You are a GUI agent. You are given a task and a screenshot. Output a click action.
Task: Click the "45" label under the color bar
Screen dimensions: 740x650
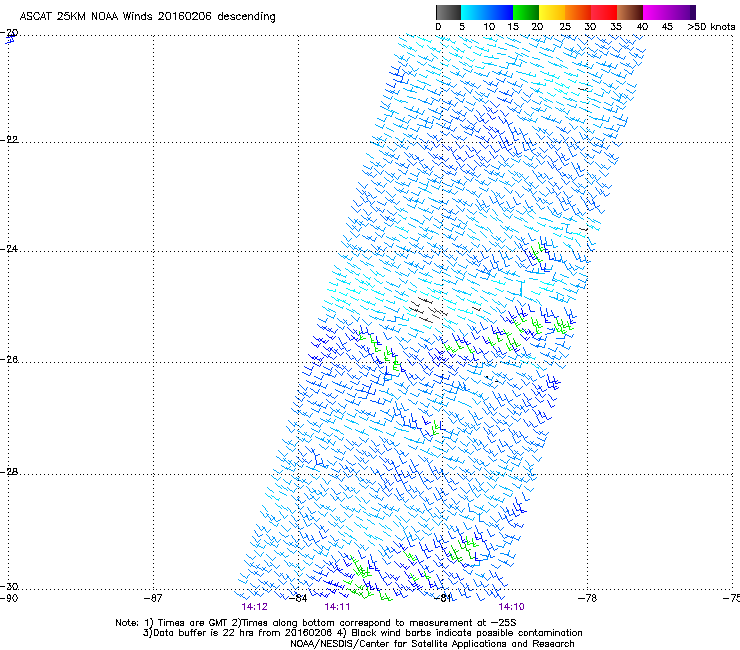point(667,27)
